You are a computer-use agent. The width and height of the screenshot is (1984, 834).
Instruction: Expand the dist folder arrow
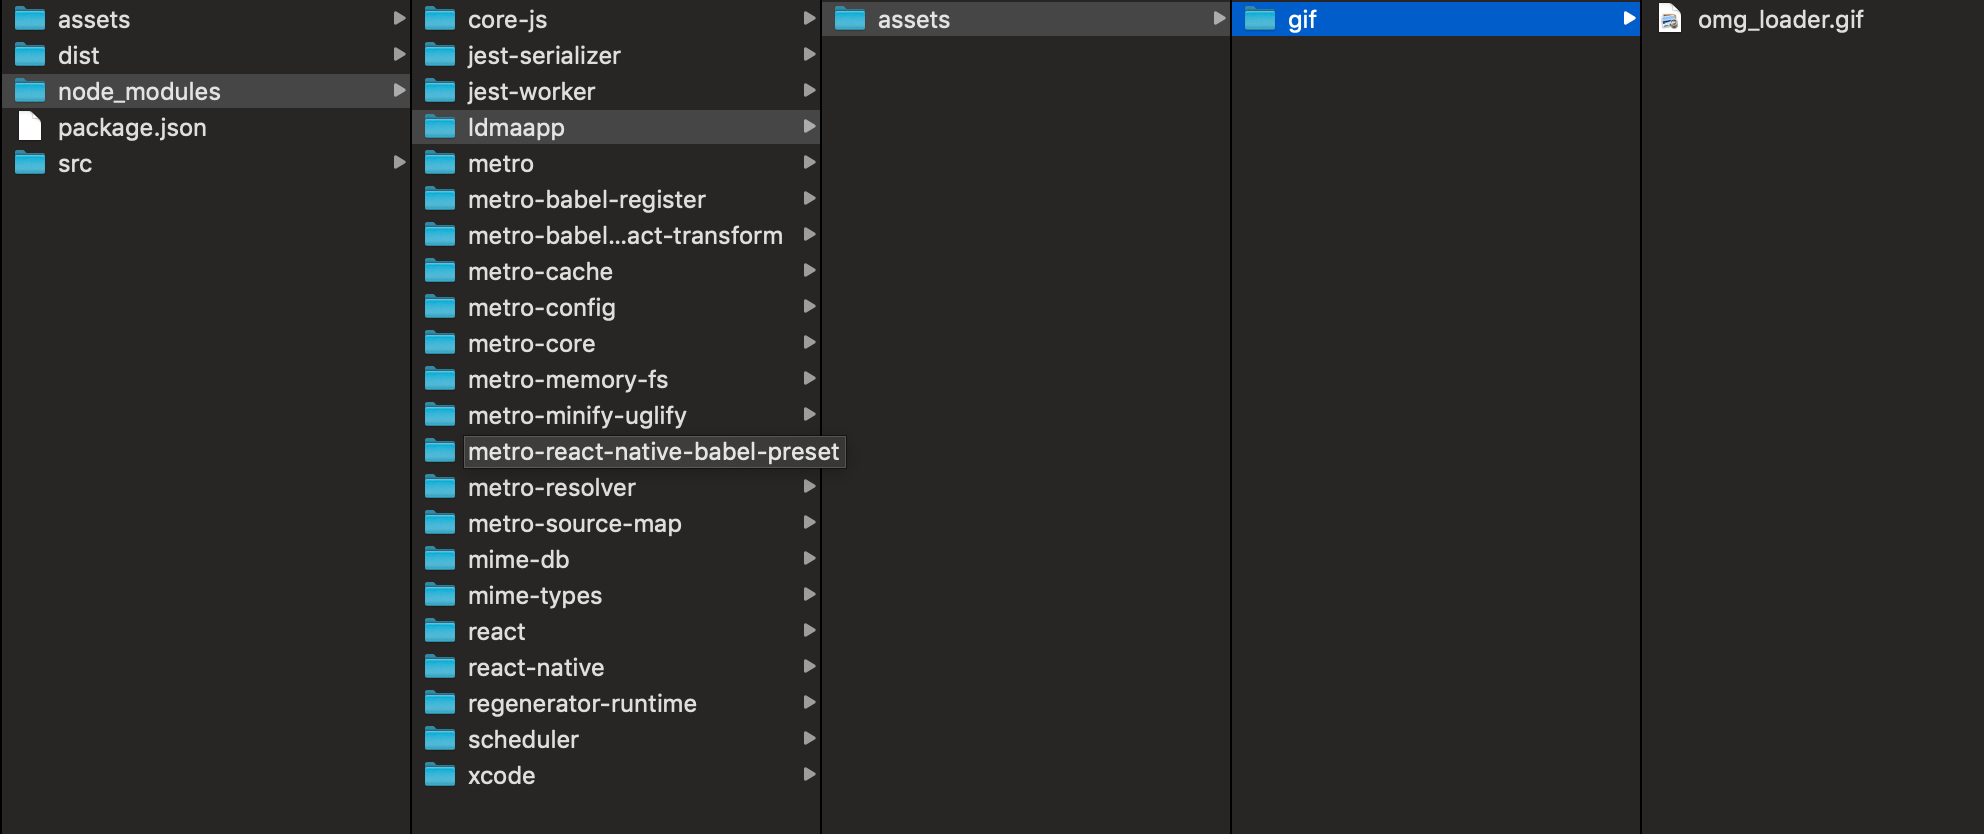click(399, 54)
